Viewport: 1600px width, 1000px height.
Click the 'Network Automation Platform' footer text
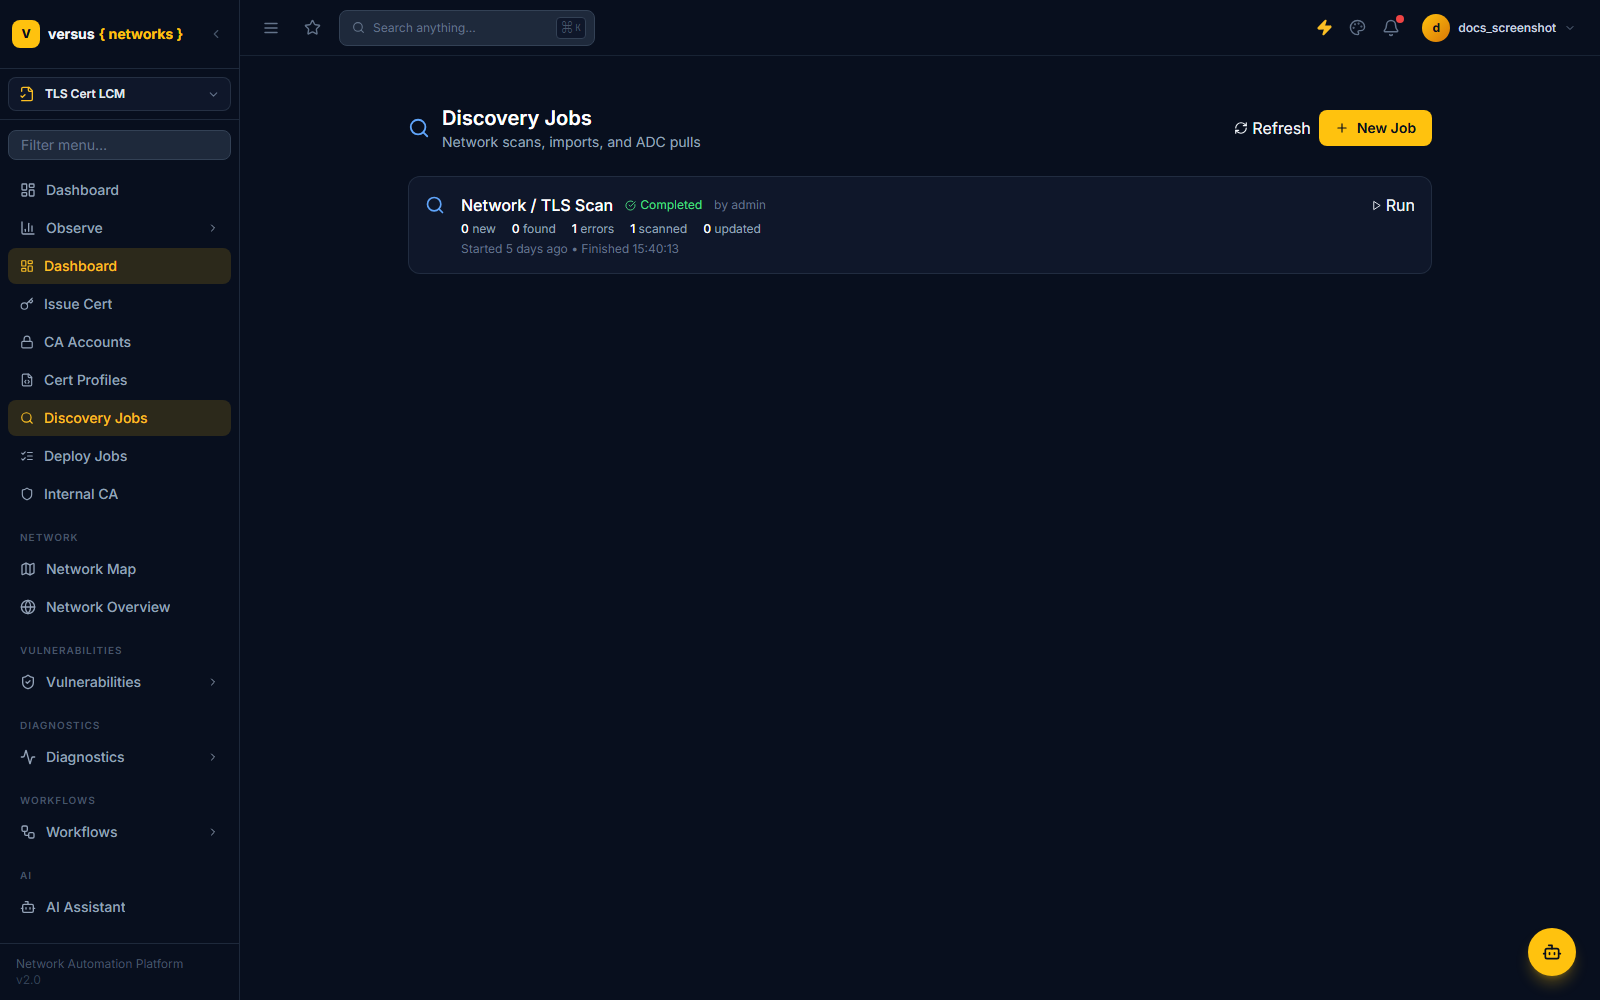(x=100, y=964)
